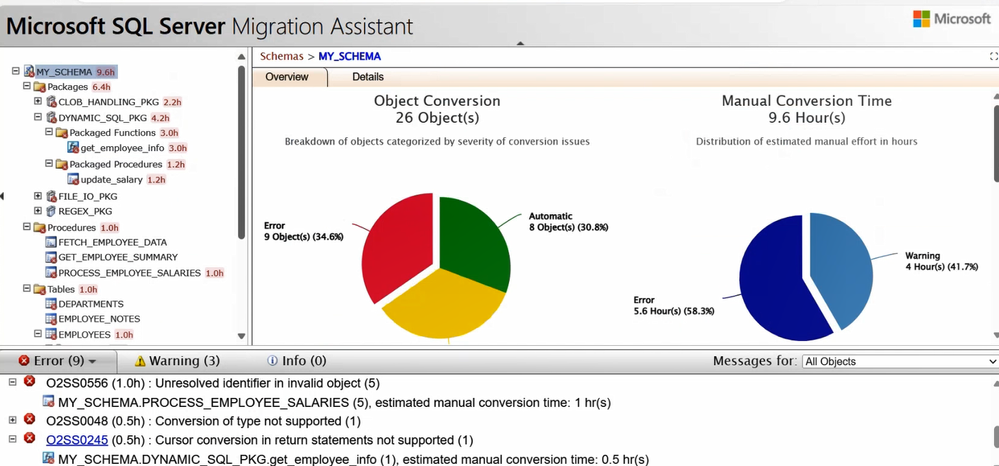Collapse the Tables tree node
The height and width of the screenshot is (466, 999).
coord(27,288)
